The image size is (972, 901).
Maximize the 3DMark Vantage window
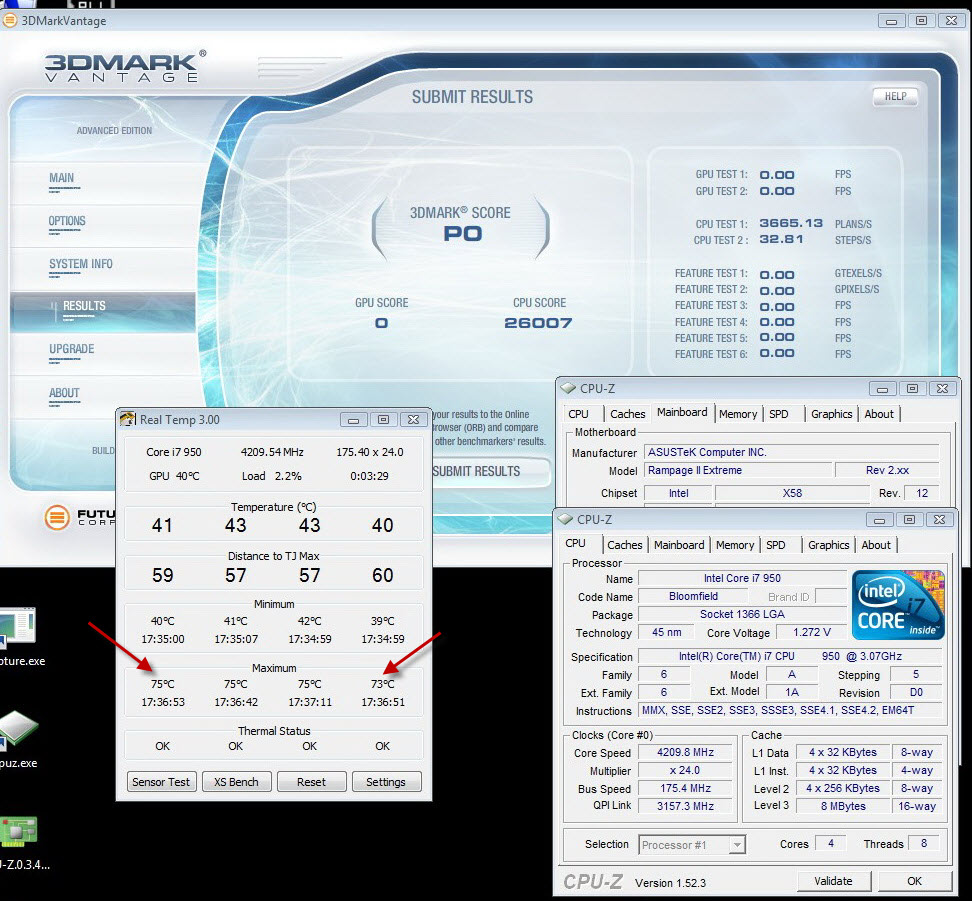click(x=922, y=21)
